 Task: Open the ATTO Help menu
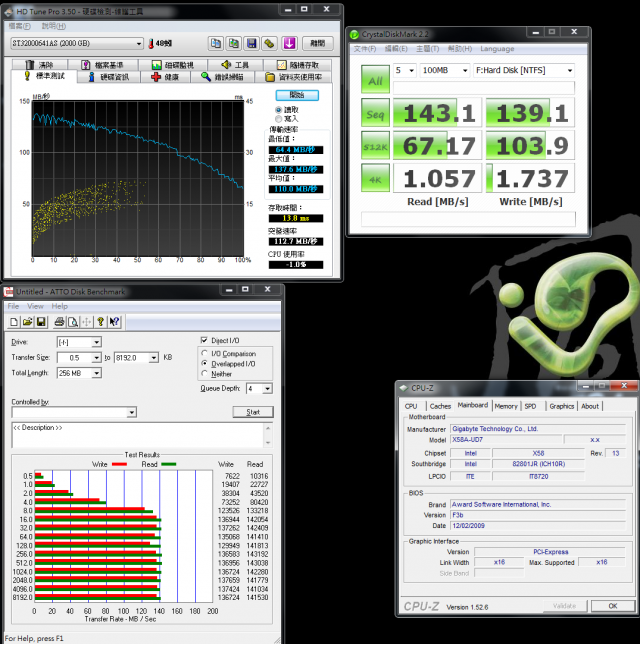[x=60, y=306]
